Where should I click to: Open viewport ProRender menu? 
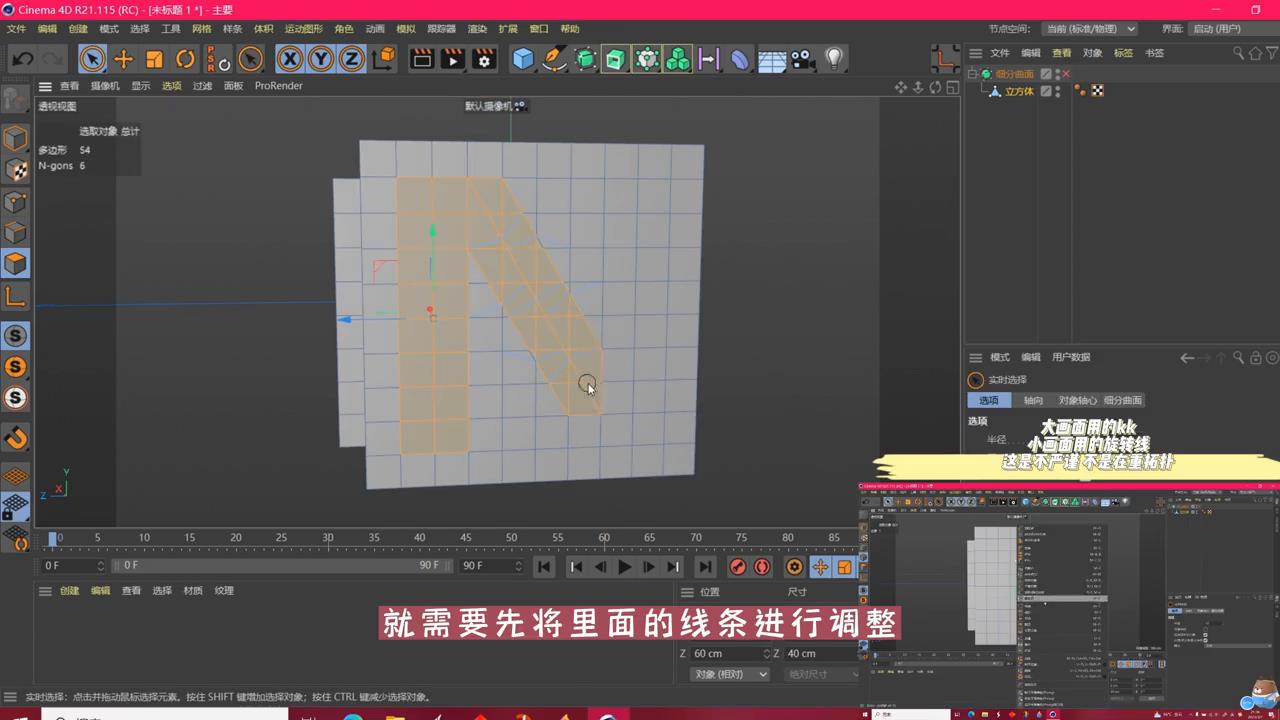[x=278, y=86]
